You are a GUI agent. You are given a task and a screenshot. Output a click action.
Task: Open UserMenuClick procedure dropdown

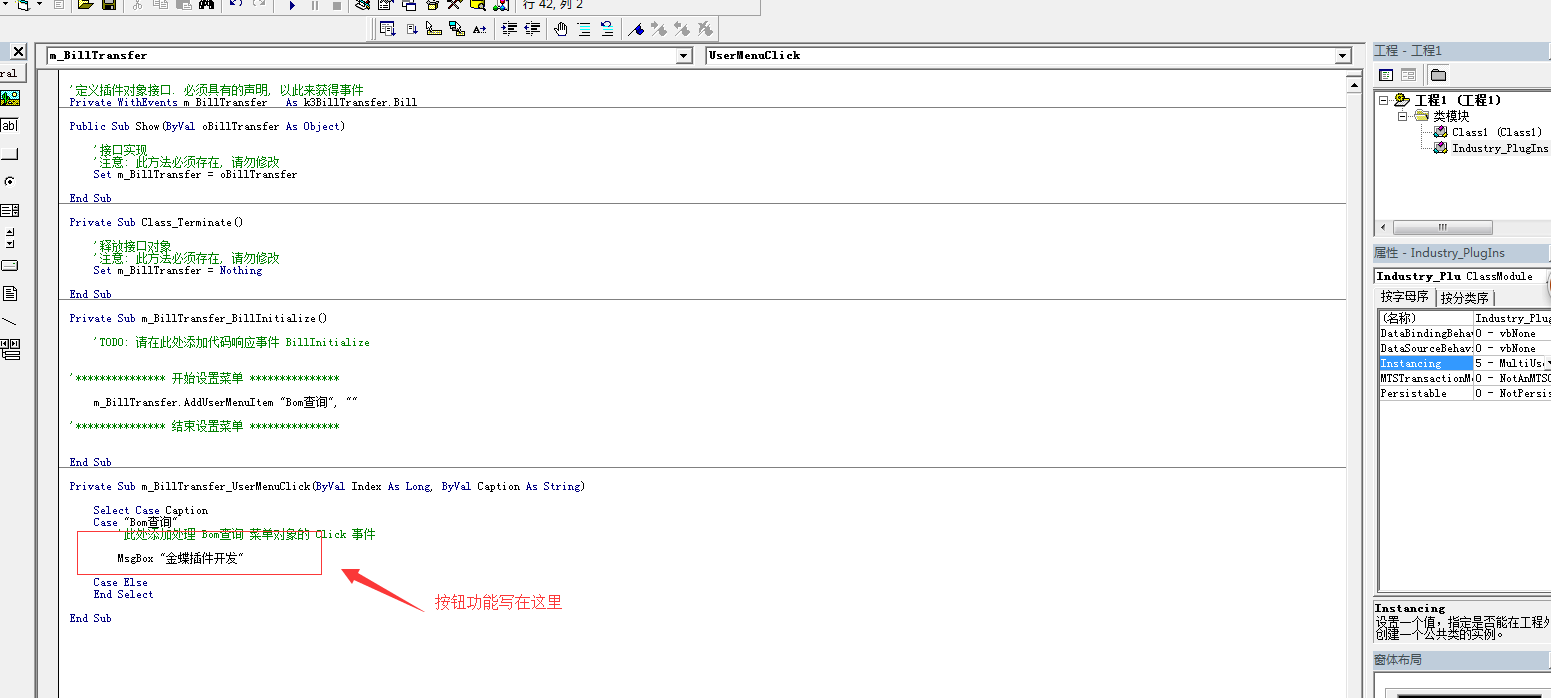click(x=1342, y=56)
